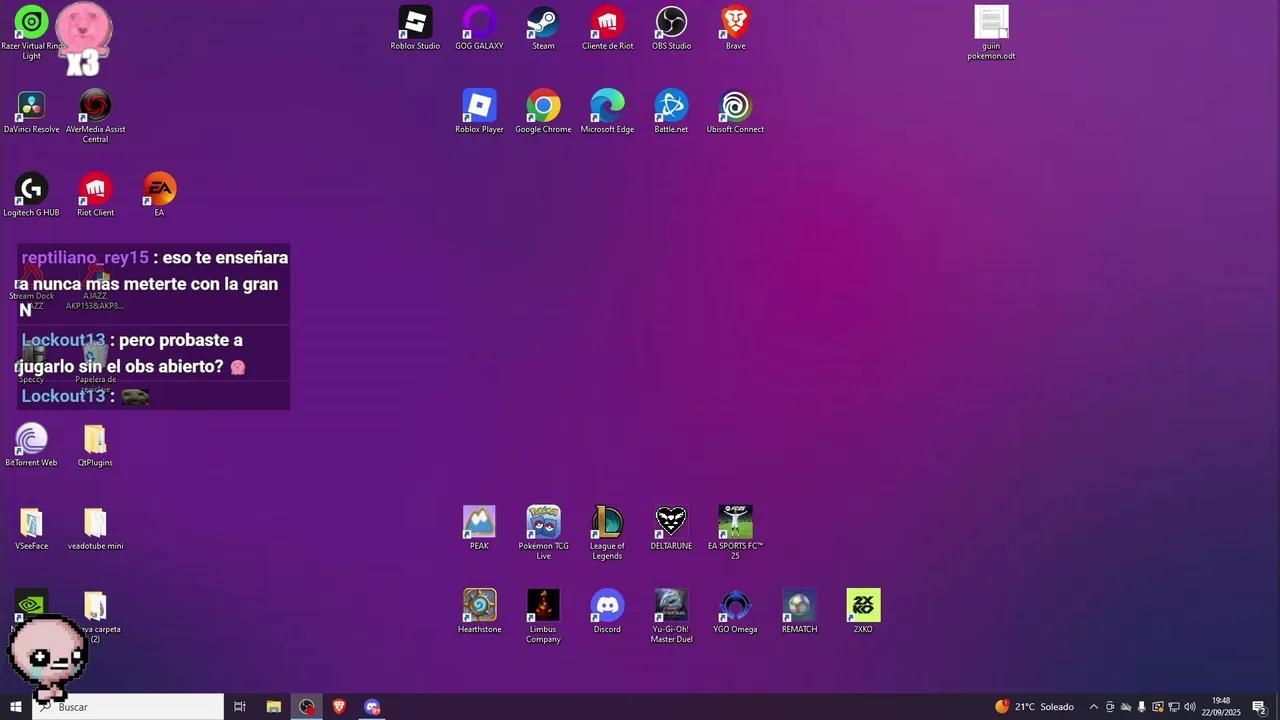Select the Google Chrome desktop shortcut
The width and height of the screenshot is (1280, 720).
(x=543, y=112)
